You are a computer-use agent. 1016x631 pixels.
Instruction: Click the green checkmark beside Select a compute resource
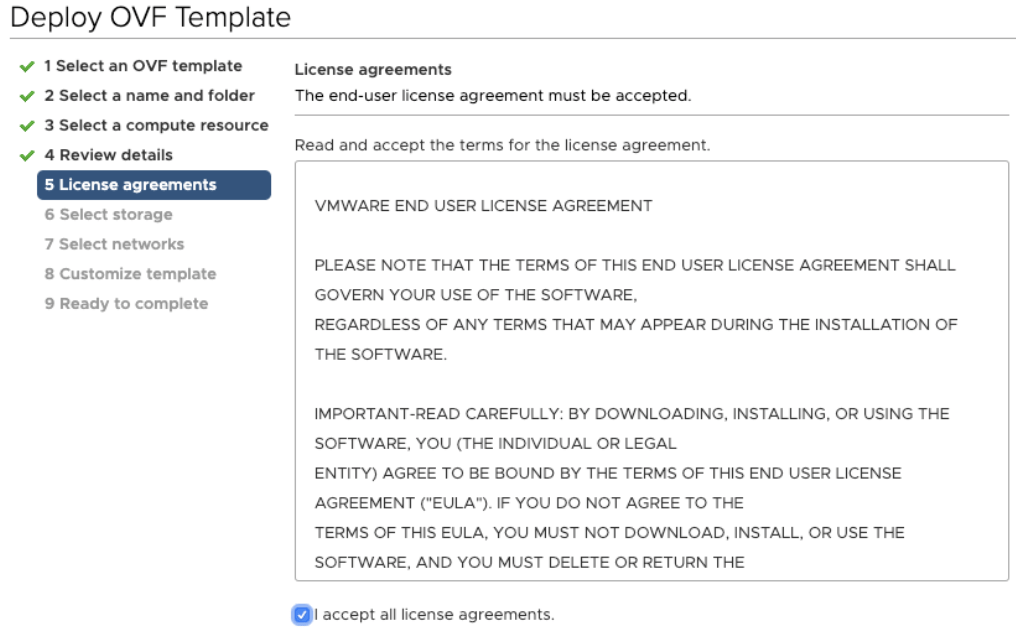(x=27, y=127)
